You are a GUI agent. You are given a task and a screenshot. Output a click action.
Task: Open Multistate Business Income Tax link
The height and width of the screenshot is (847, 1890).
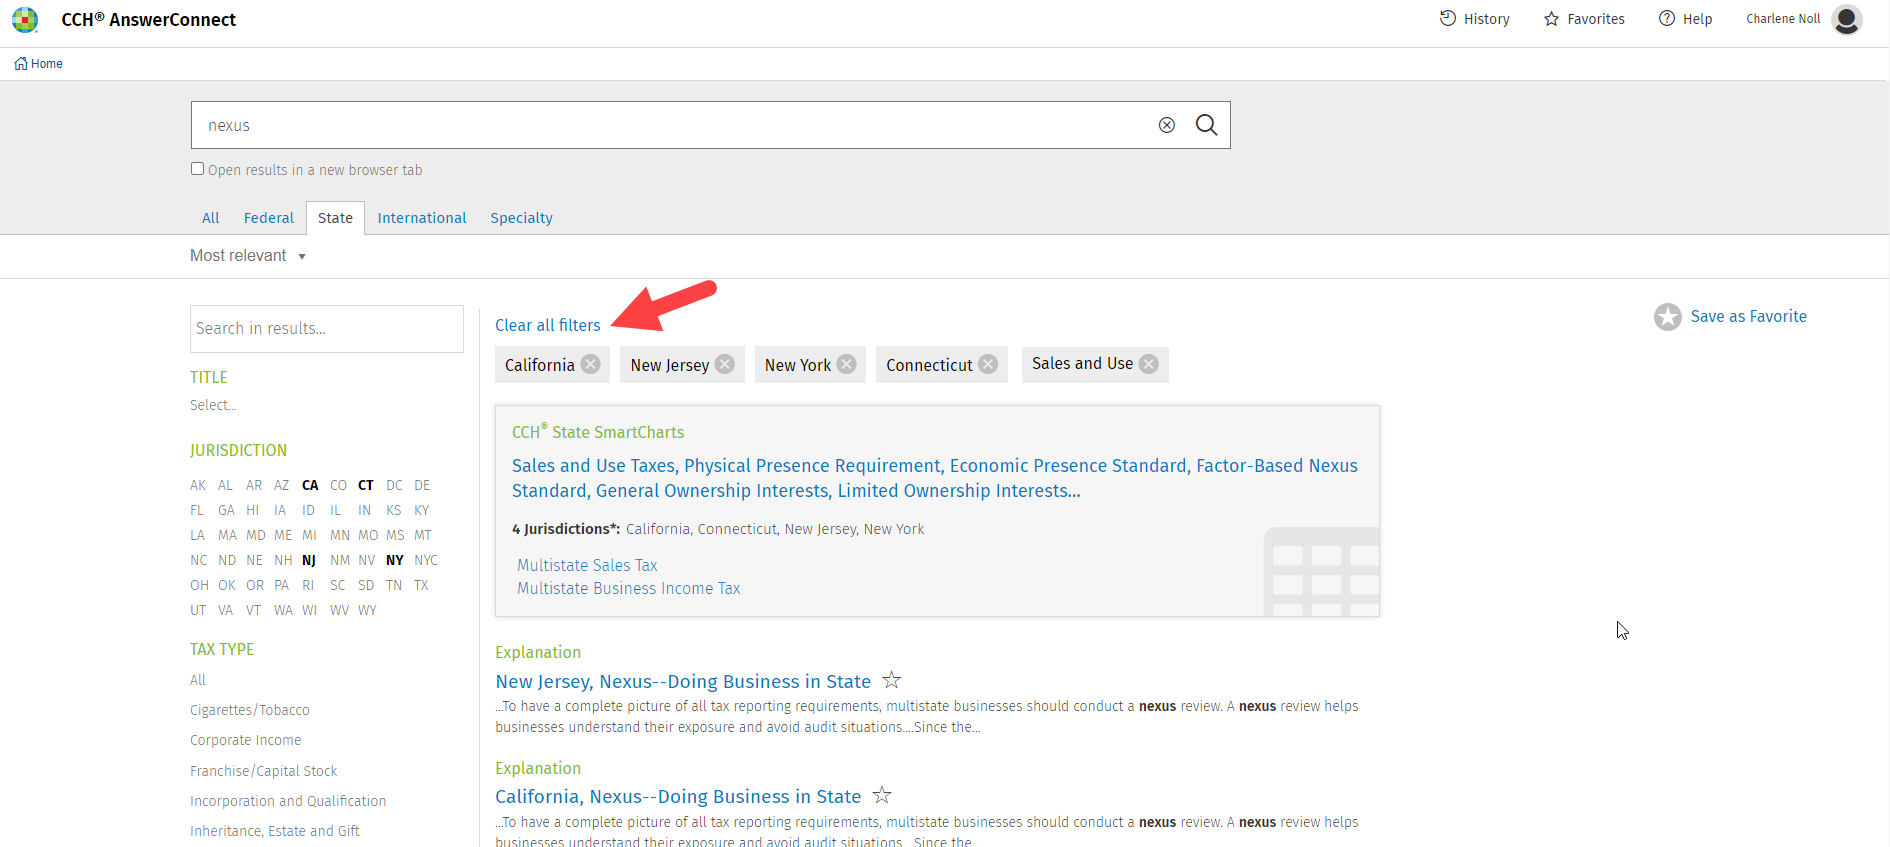click(629, 588)
